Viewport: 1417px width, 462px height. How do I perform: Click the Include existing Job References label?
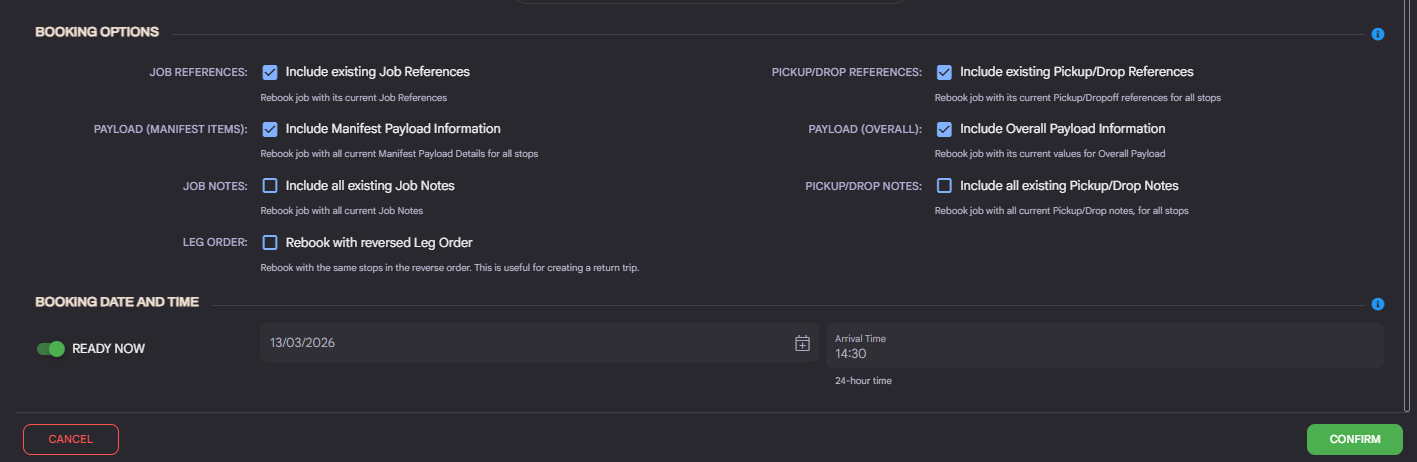[378, 72]
